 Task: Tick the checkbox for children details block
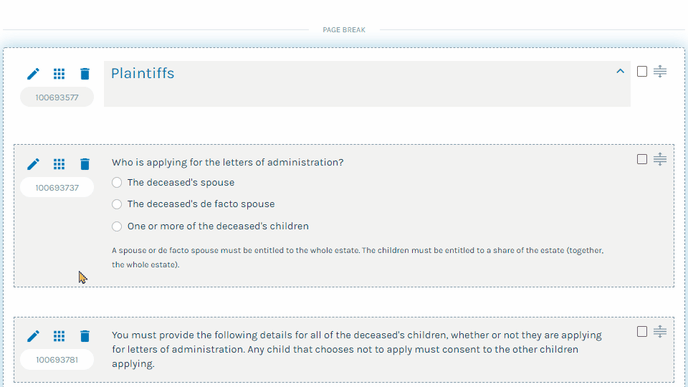tap(642, 332)
